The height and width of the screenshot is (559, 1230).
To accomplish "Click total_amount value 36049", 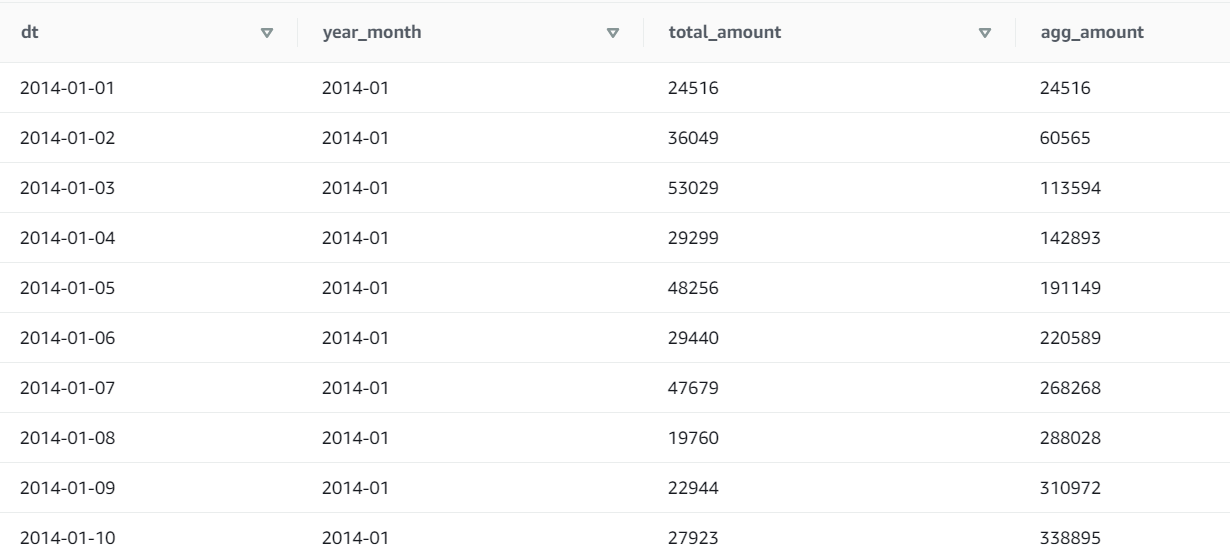I will click(693, 138).
